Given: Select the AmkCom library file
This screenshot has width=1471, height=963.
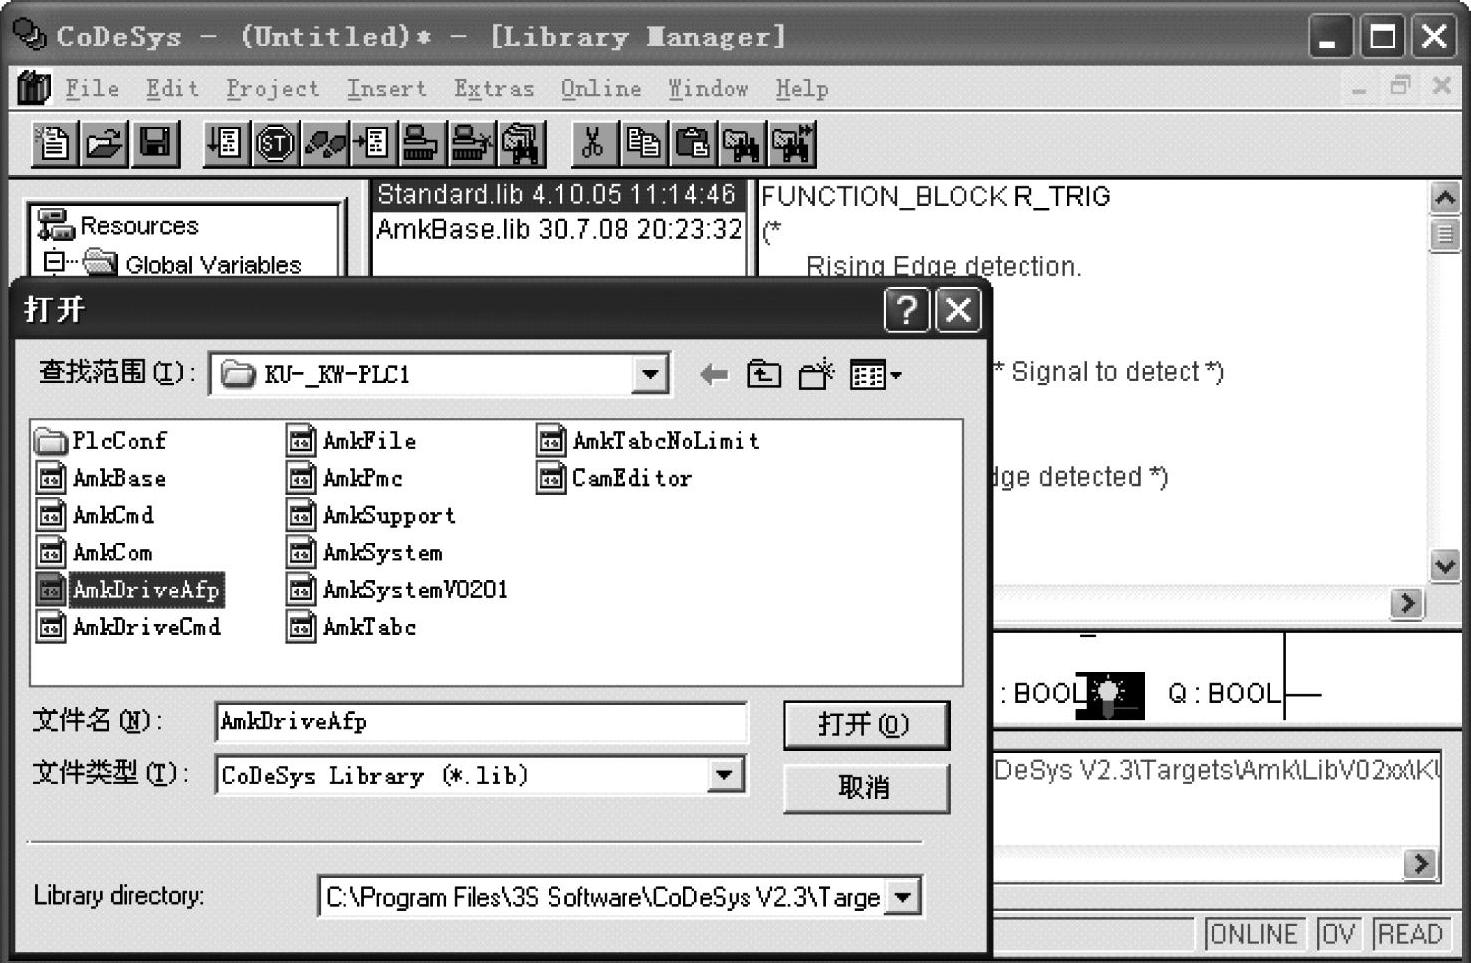Looking at the screenshot, I should 95,552.
